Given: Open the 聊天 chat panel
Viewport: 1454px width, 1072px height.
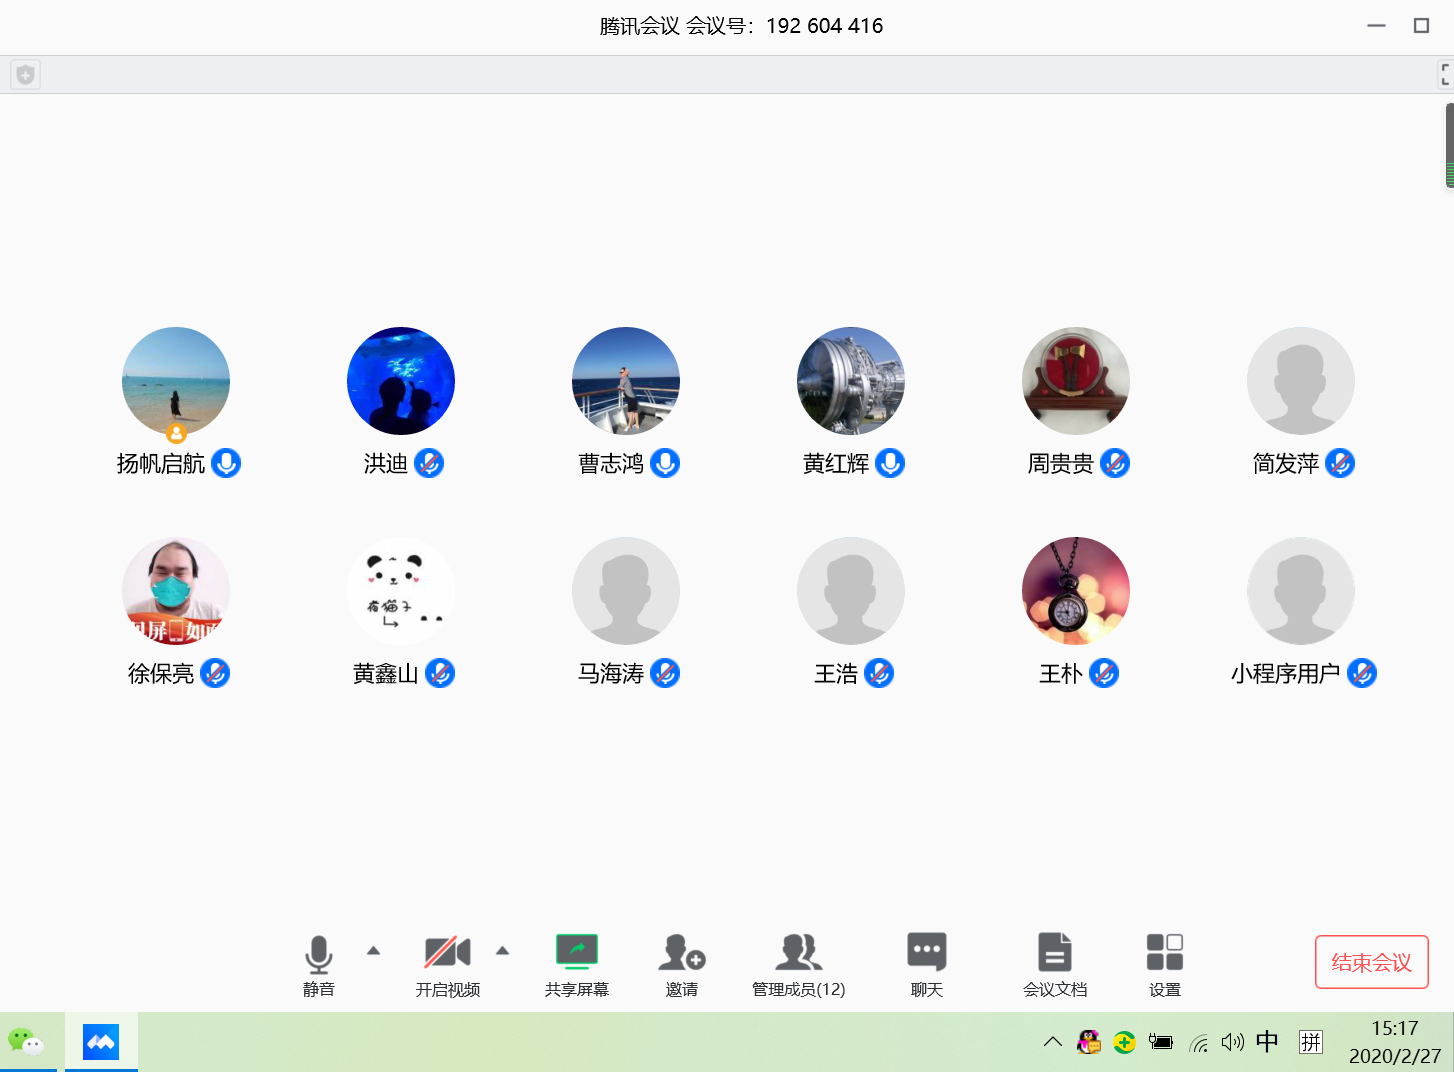Looking at the screenshot, I should click(927, 965).
